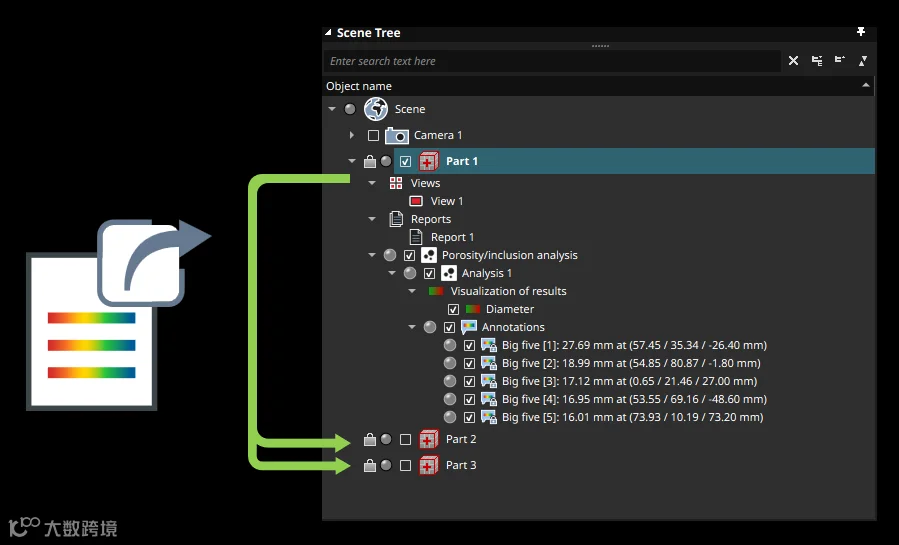Click the expand-all tree icon in search bar

tap(817, 61)
